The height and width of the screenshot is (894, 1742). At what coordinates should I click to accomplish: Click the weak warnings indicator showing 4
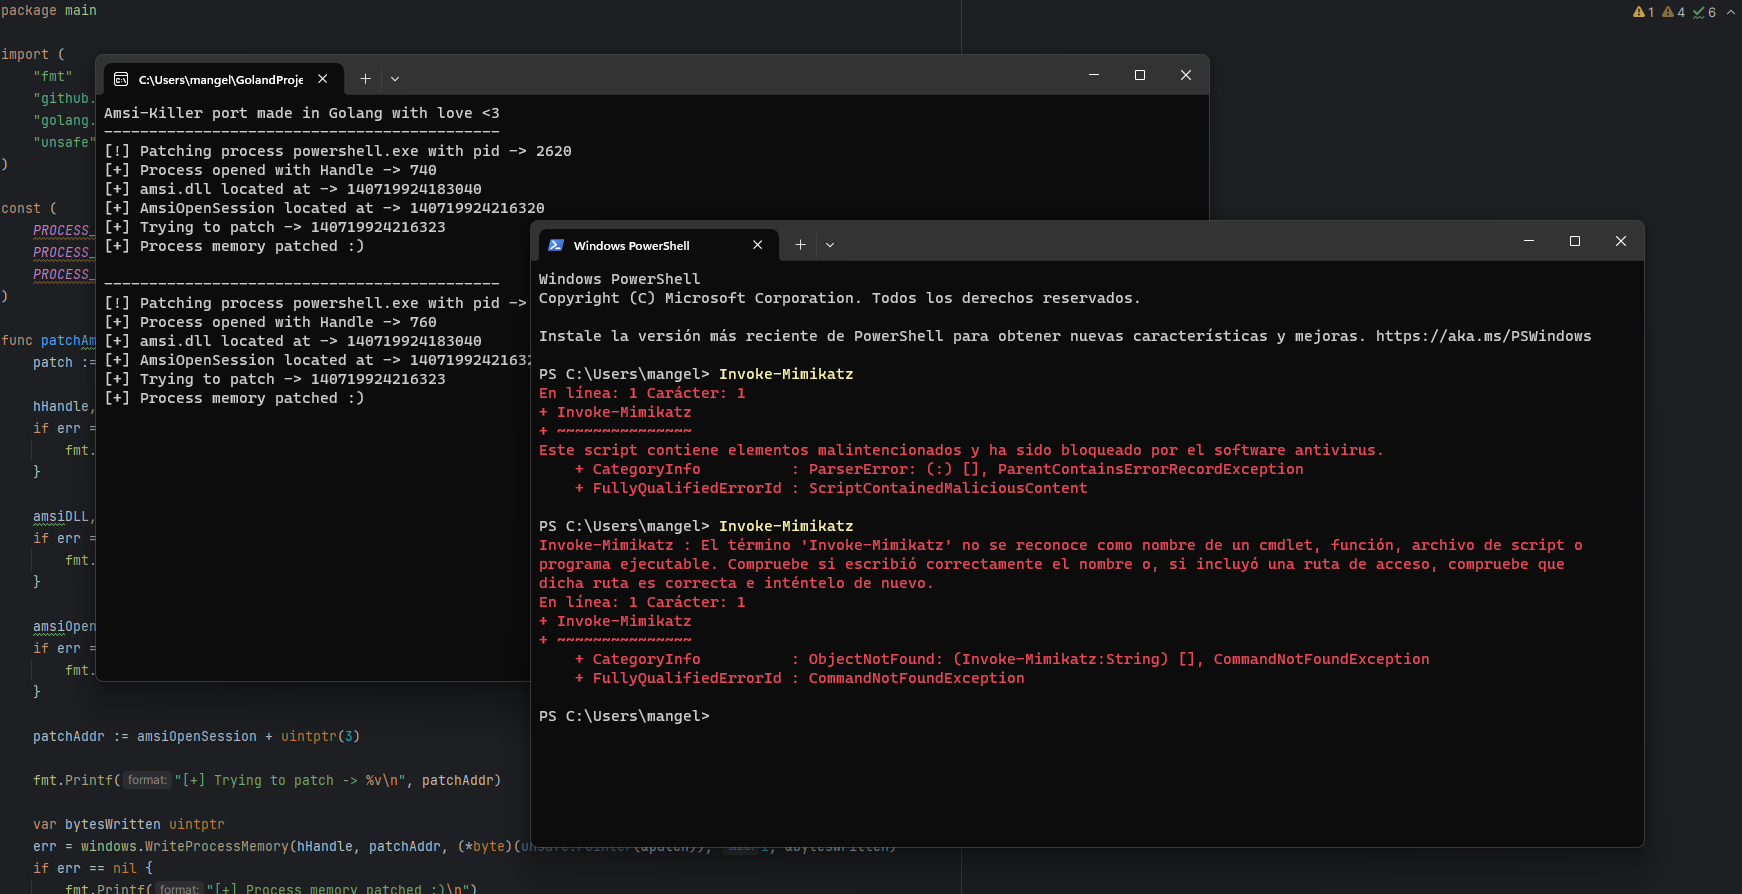pos(1673,12)
